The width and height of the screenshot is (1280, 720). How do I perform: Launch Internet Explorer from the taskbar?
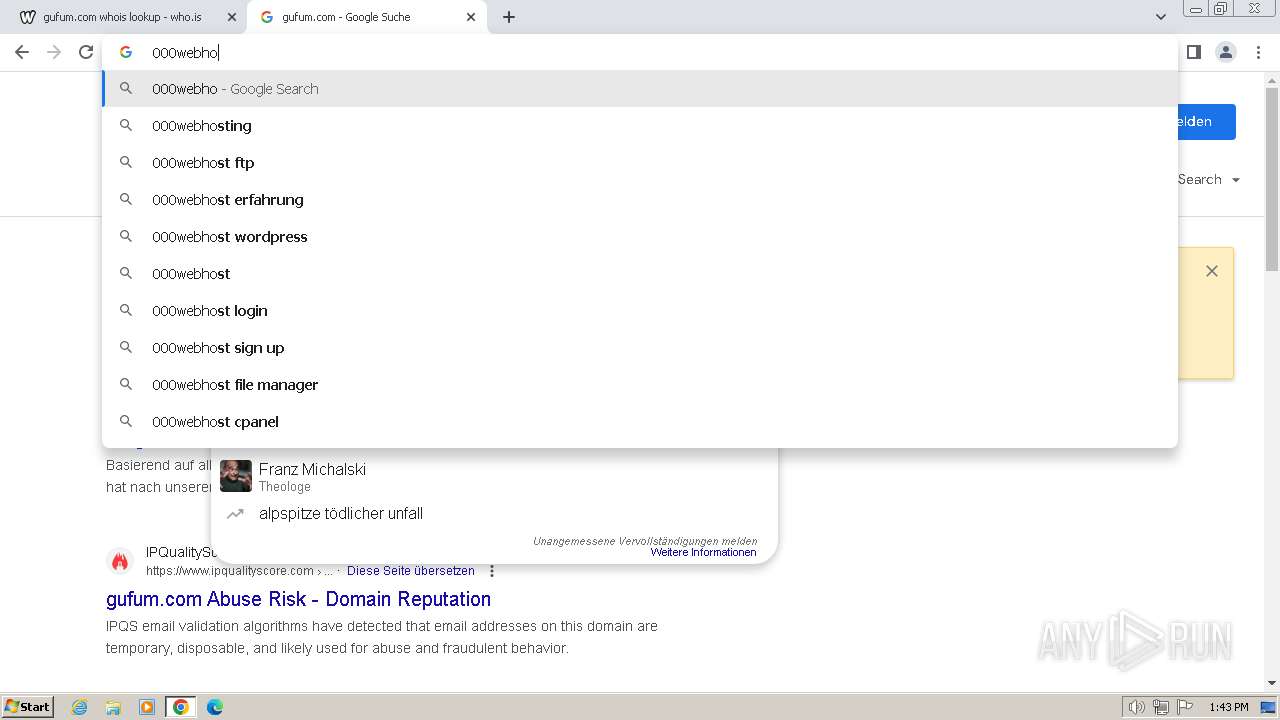click(x=80, y=707)
